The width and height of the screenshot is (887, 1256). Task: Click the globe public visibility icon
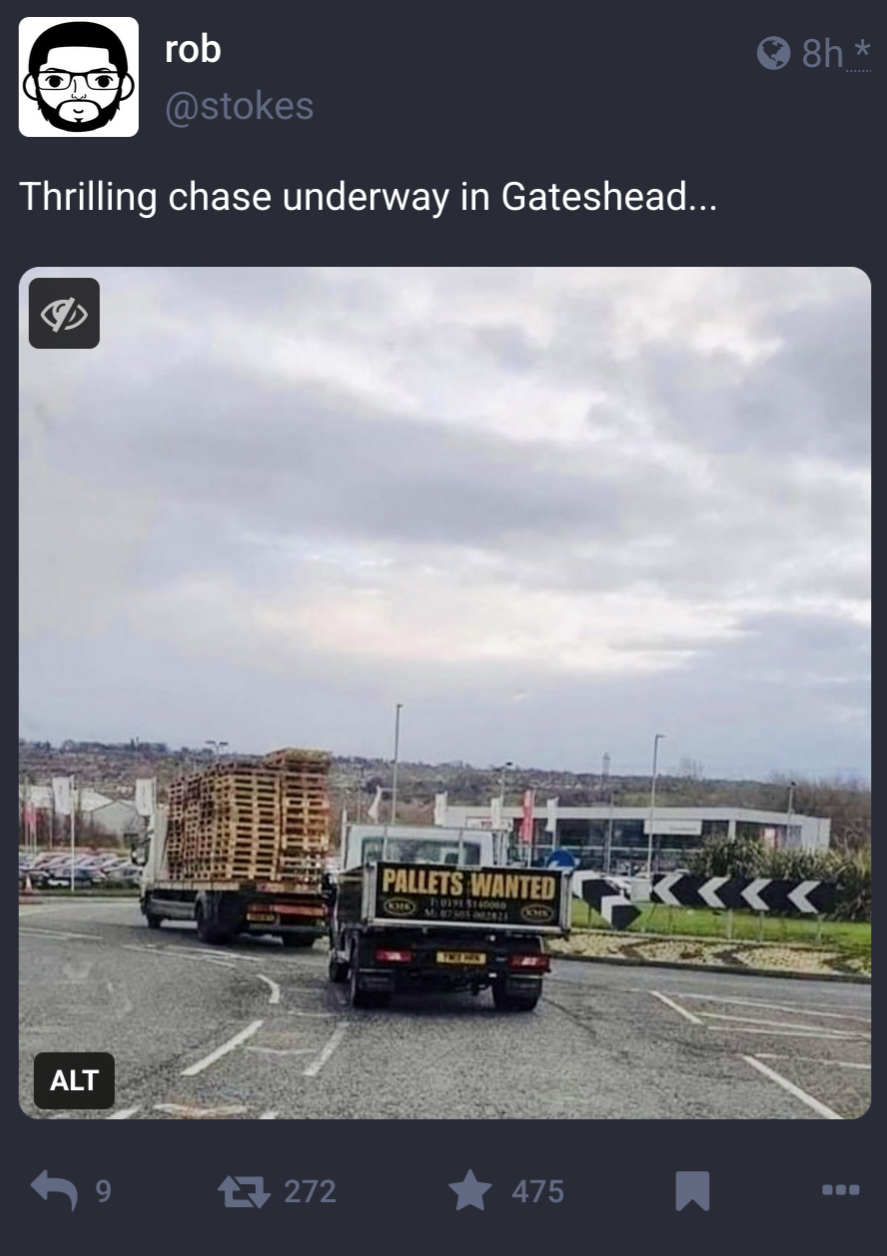coord(773,53)
